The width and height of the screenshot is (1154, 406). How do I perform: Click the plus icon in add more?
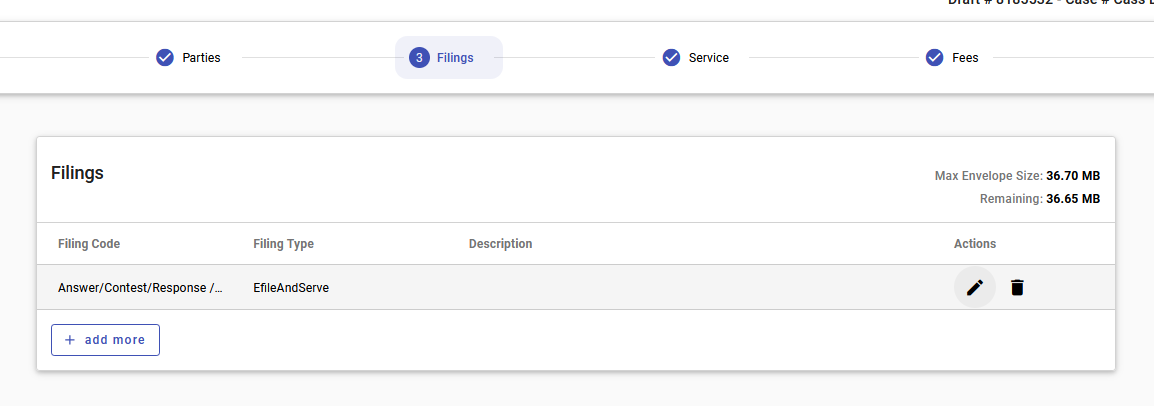[70, 340]
